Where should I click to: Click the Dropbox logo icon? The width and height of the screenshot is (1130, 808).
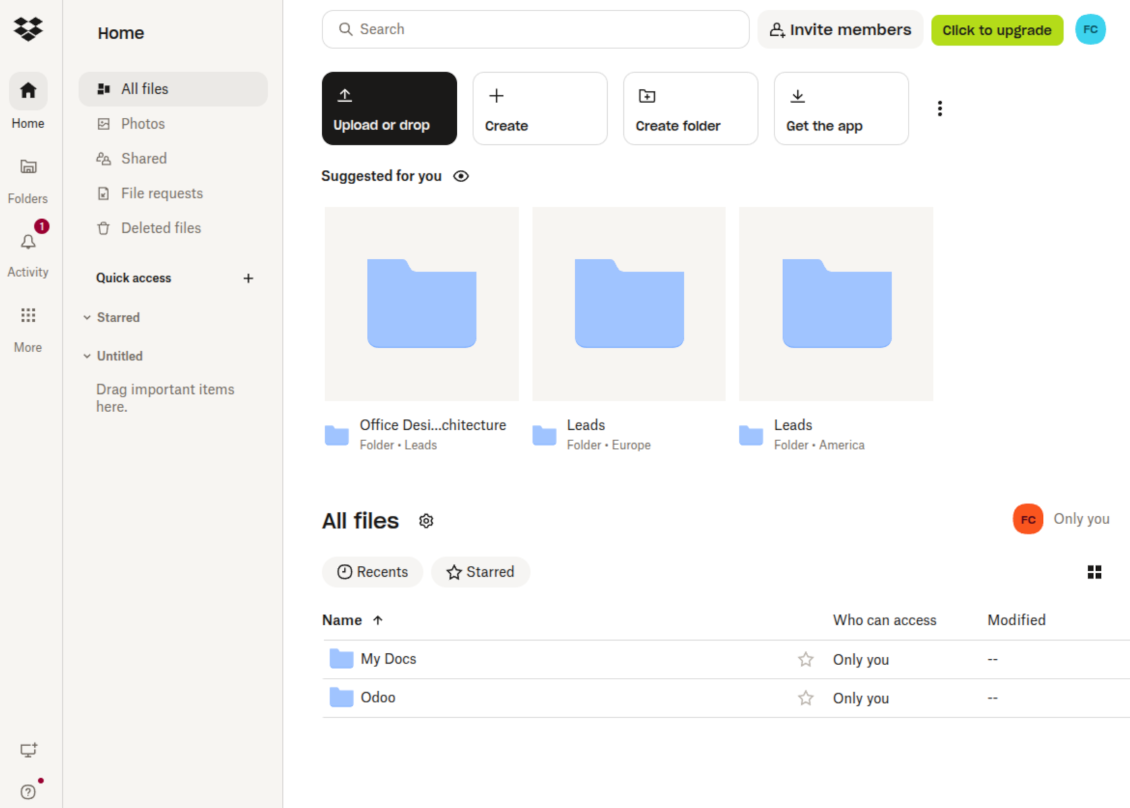pos(28,30)
